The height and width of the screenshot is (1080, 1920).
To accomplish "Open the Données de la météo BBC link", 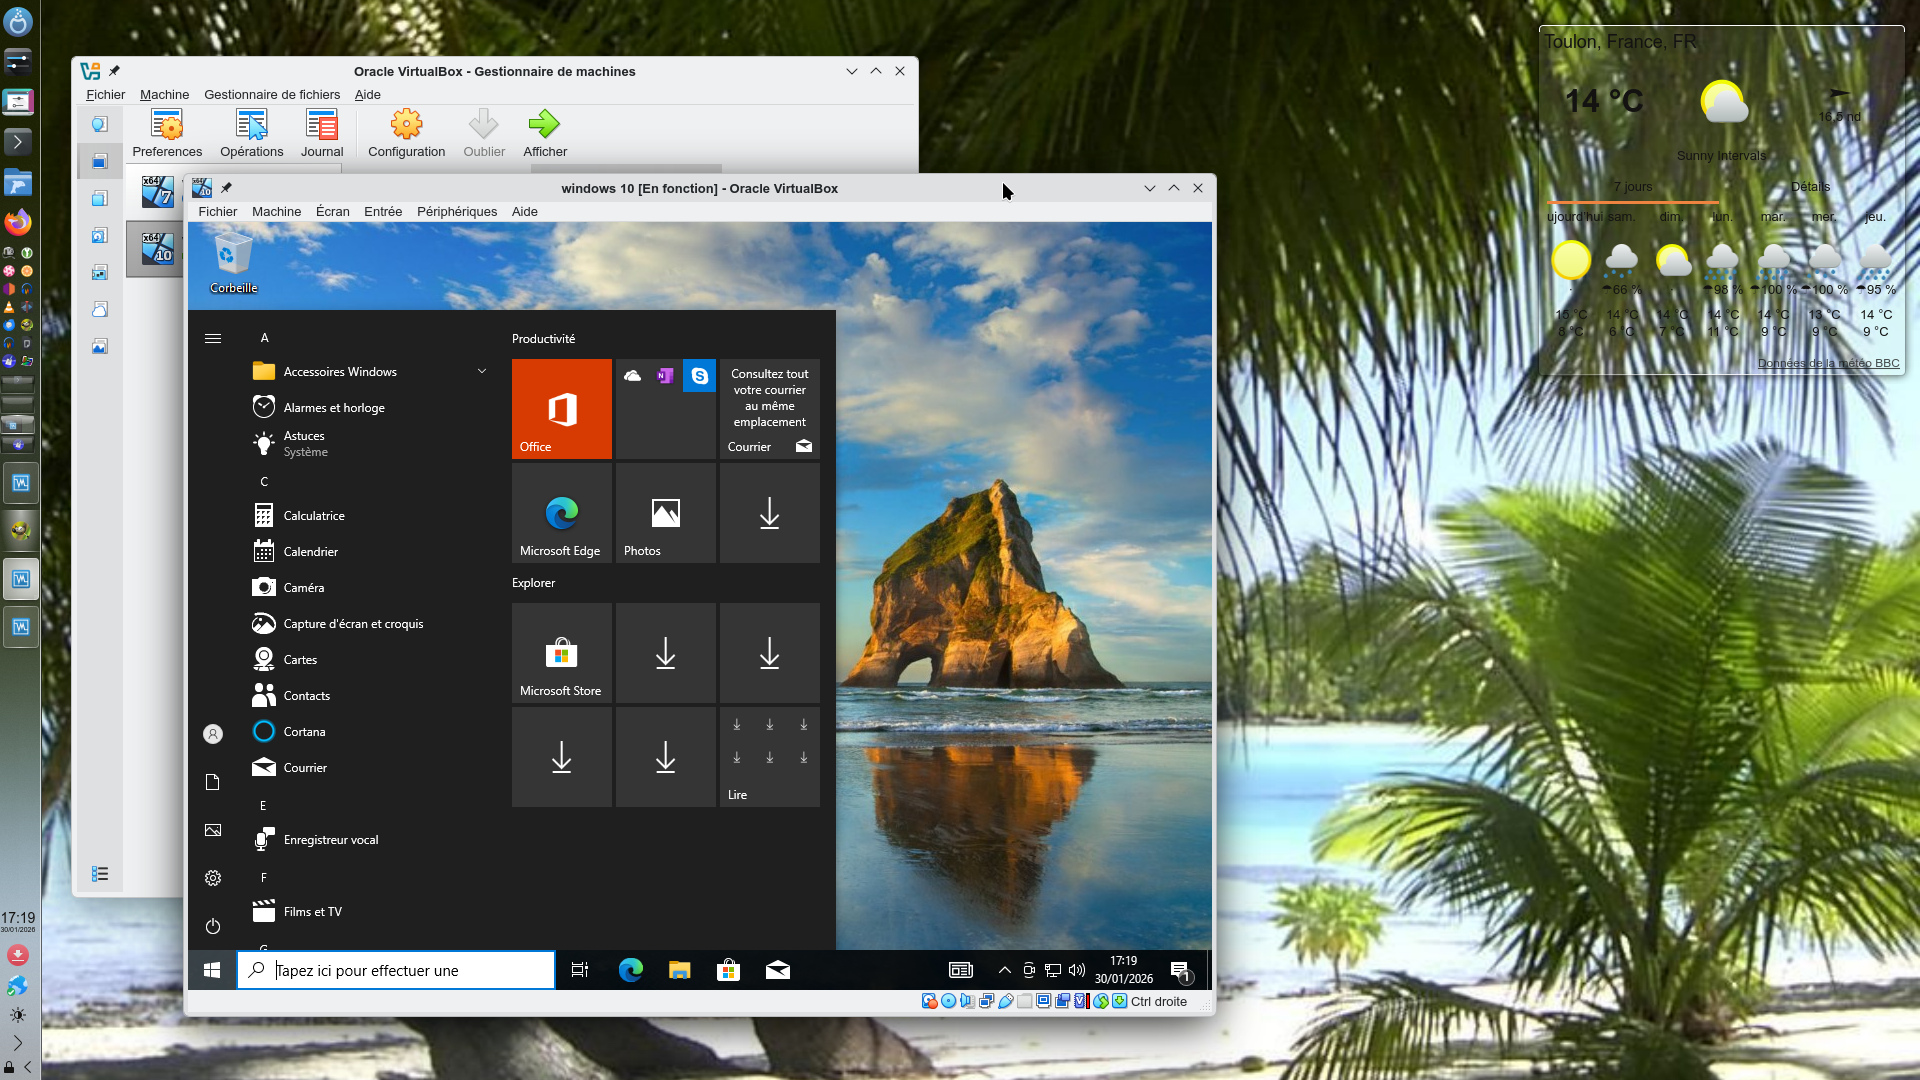I will tap(1828, 363).
